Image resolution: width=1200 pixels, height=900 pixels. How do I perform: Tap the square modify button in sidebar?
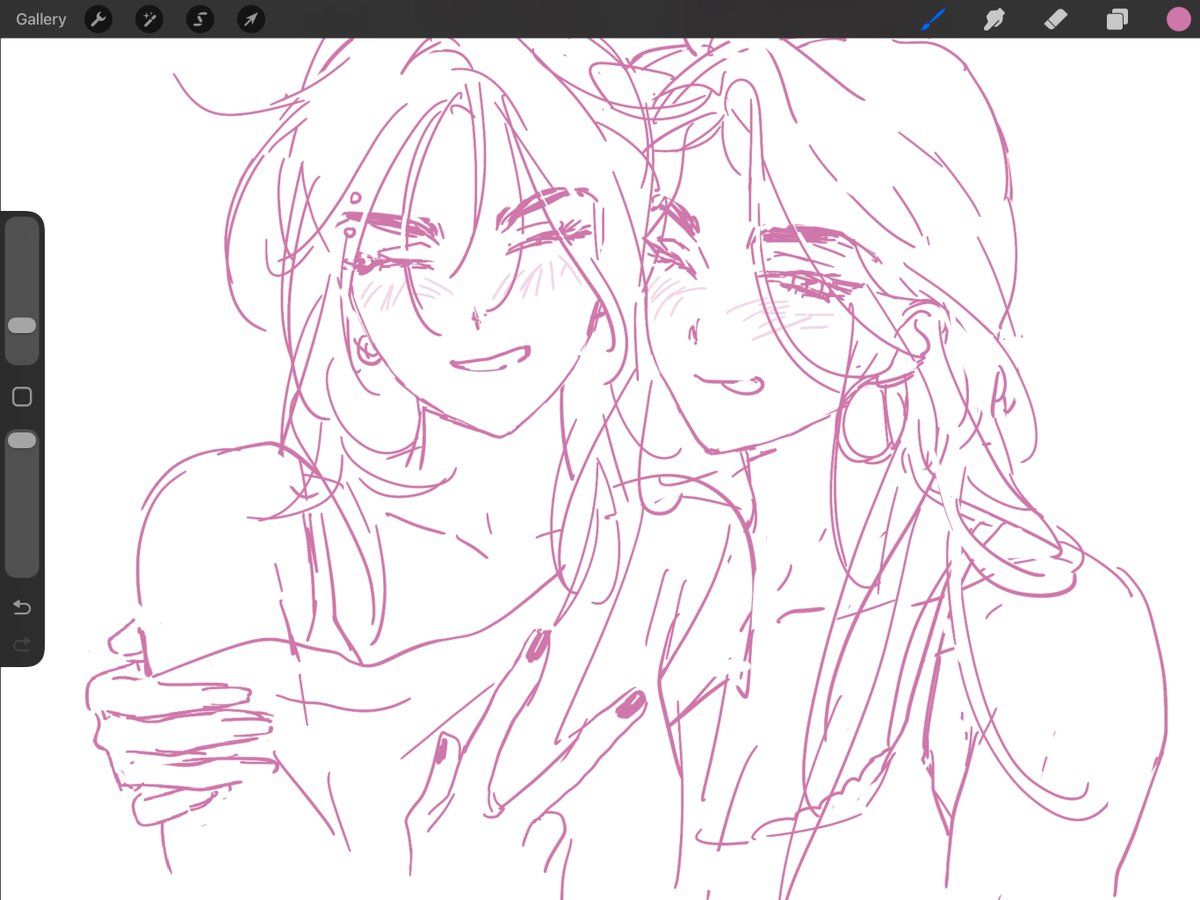click(x=22, y=397)
